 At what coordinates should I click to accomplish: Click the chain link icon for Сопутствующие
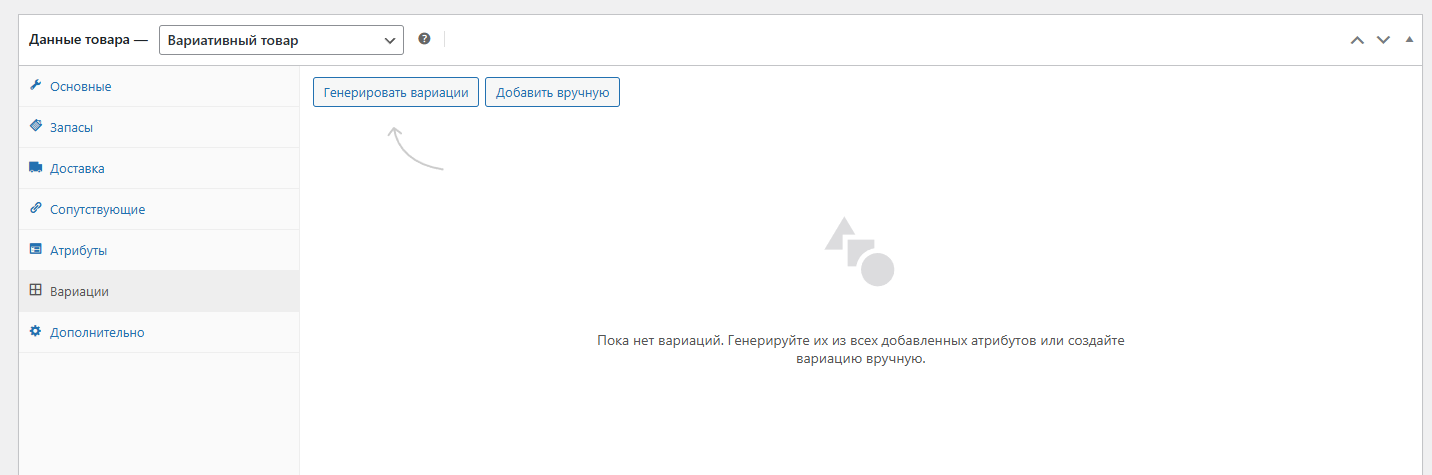[35, 209]
